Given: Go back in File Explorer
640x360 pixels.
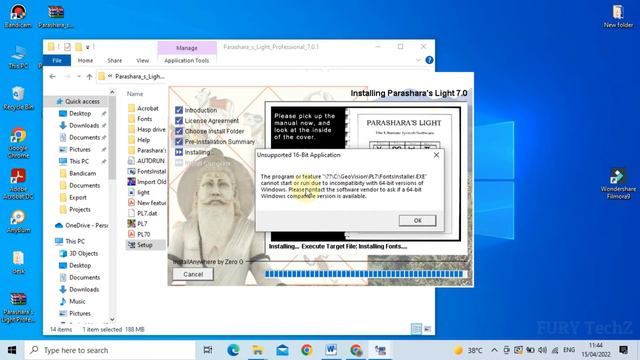Looking at the screenshot, I should 53,76.
